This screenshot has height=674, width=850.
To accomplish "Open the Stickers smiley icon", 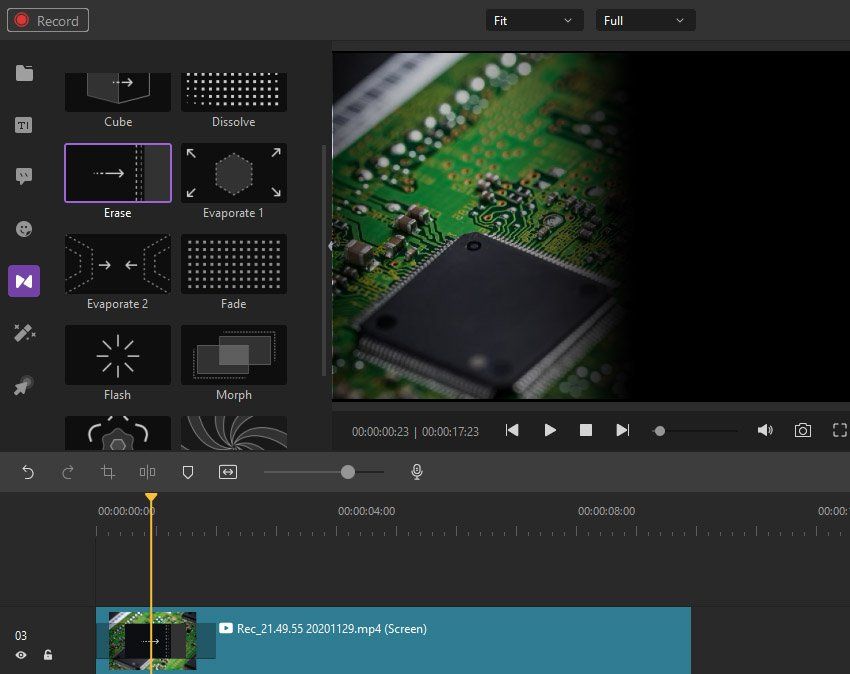I will tap(24, 229).
